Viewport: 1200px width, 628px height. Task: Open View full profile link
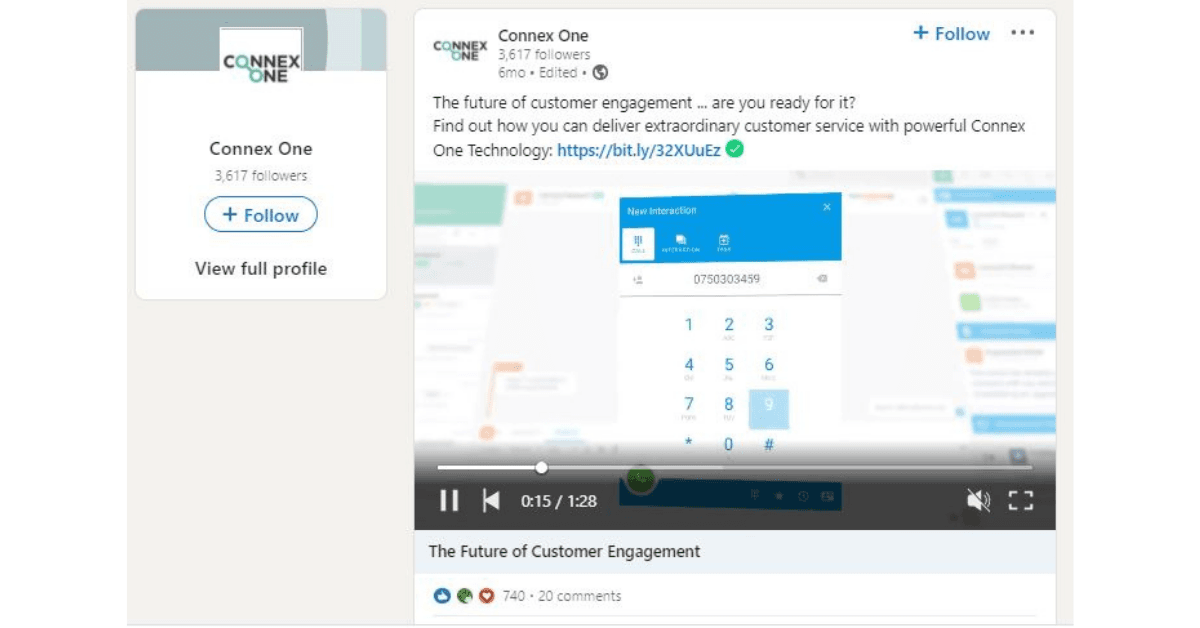click(261, 268)
